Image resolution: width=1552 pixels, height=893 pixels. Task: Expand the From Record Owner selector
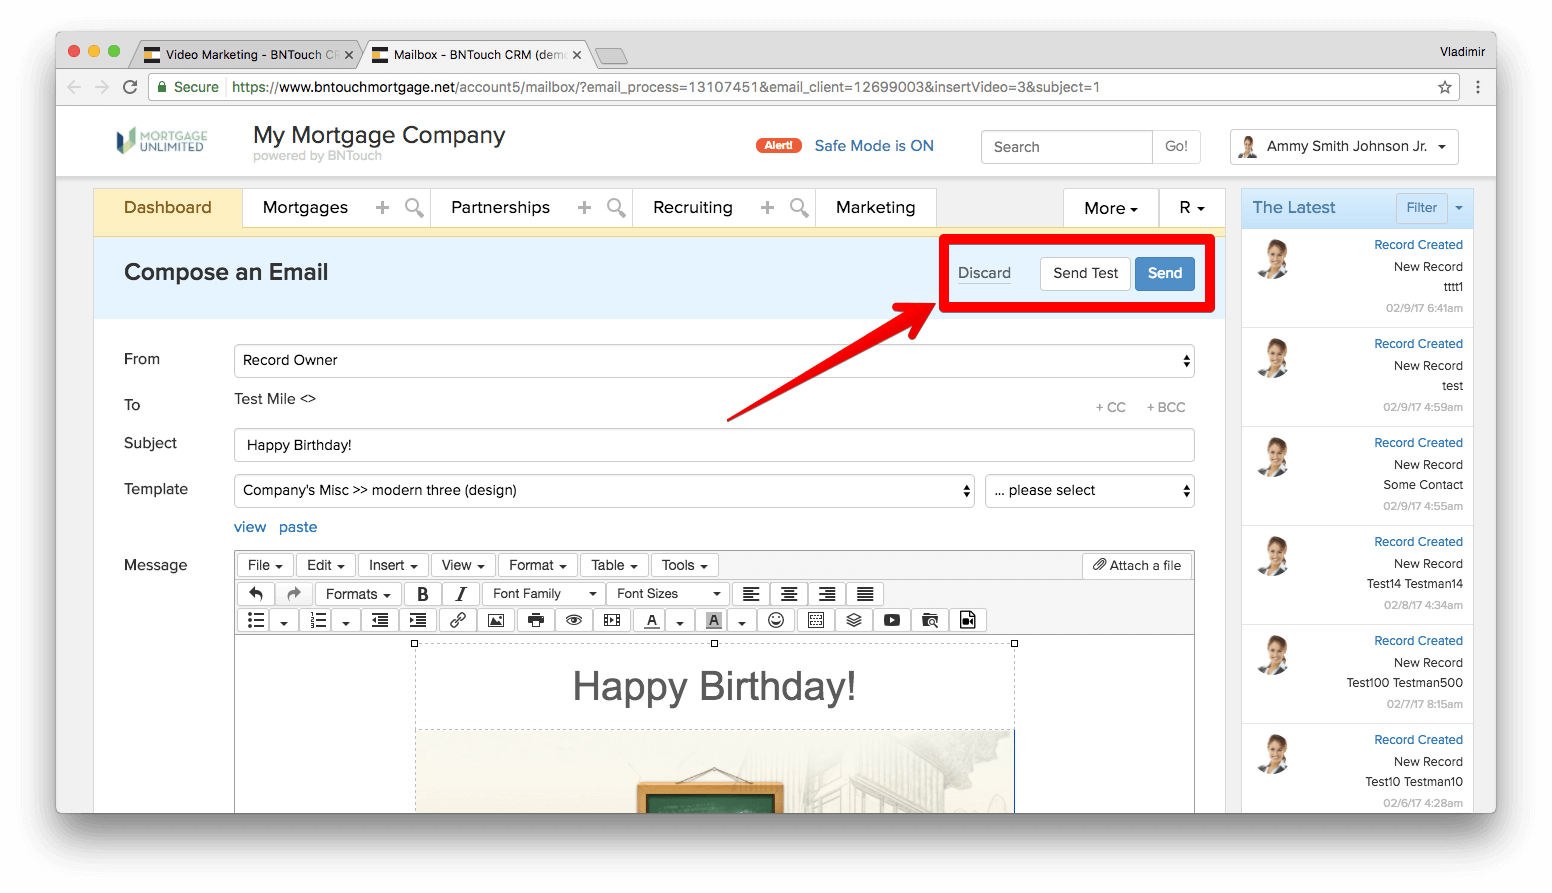(714, 361)
